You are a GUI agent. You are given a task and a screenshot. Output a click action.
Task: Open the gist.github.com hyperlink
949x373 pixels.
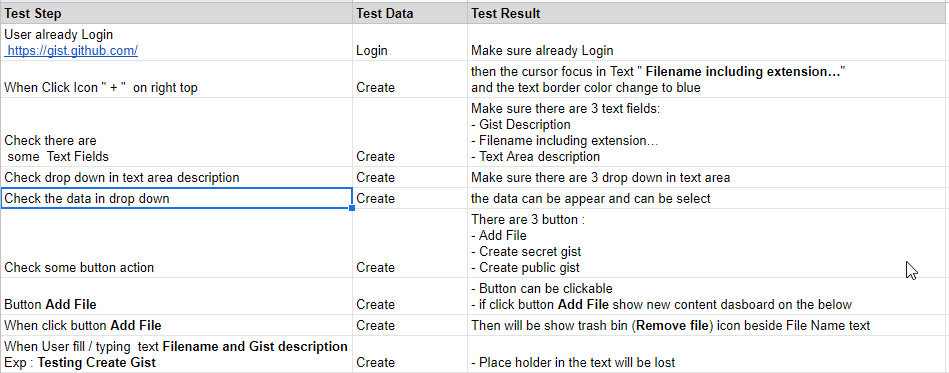pos(72,51)
